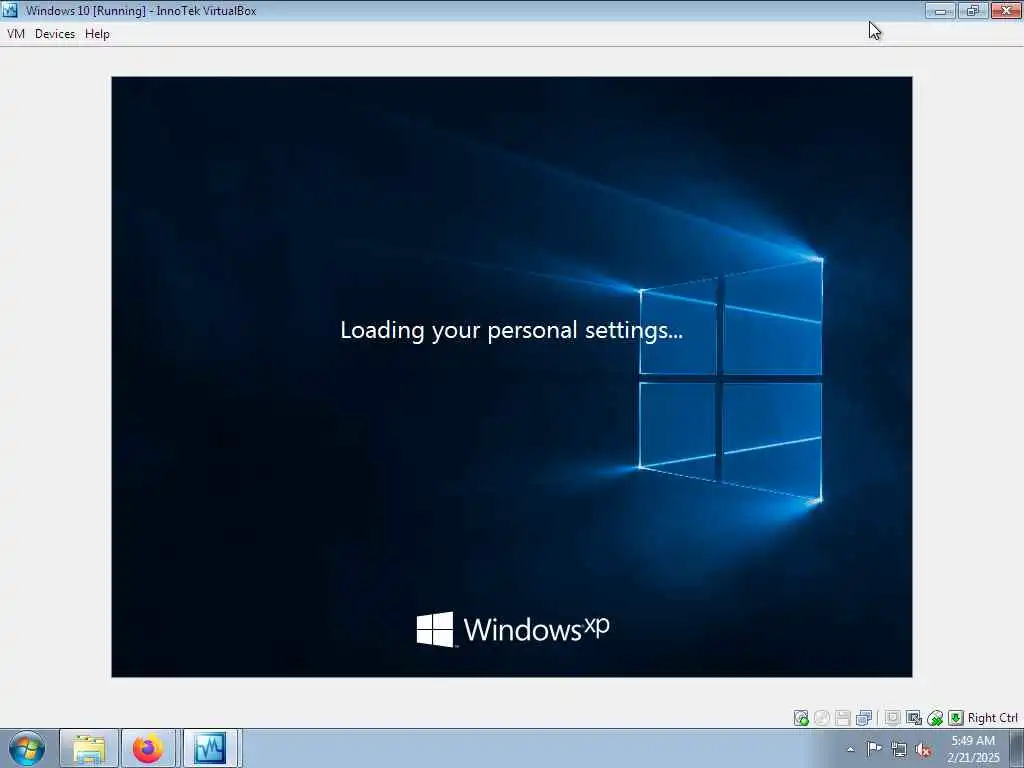This screenshot has height=768, width=1024.
Task: Open the clock showing 5:49 AM
Action: tap(973, 749)
